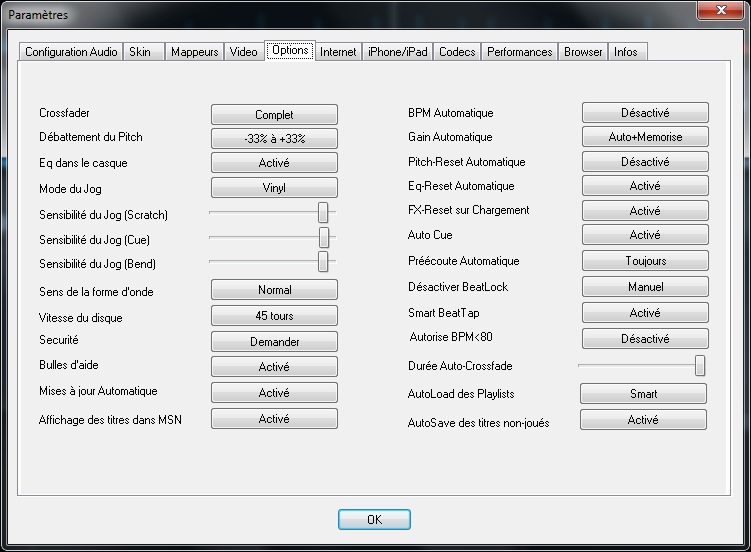The width and height of the screenshot is (751, 552).
Task: Disable Auto Cue option
Action: click(x=645, y=235)
